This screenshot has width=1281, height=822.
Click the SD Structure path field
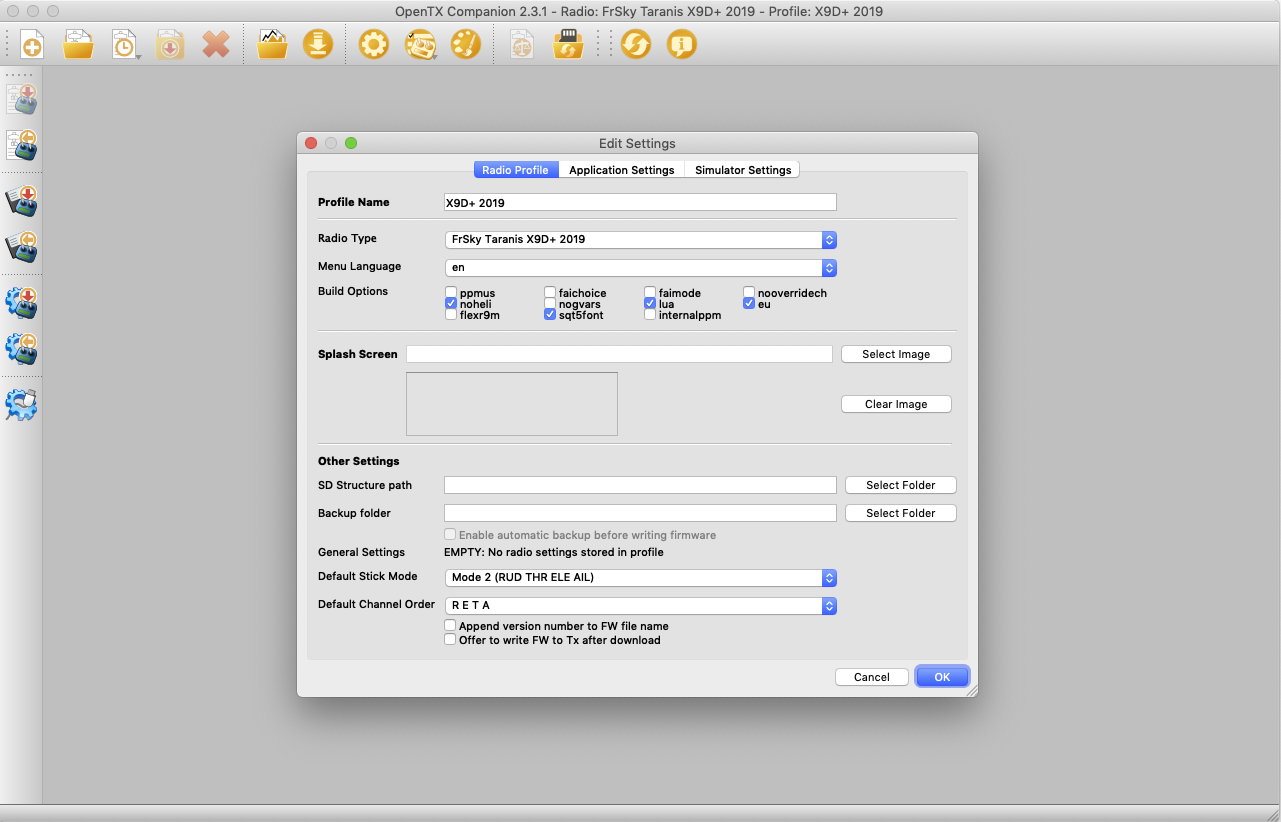[640, 485]
